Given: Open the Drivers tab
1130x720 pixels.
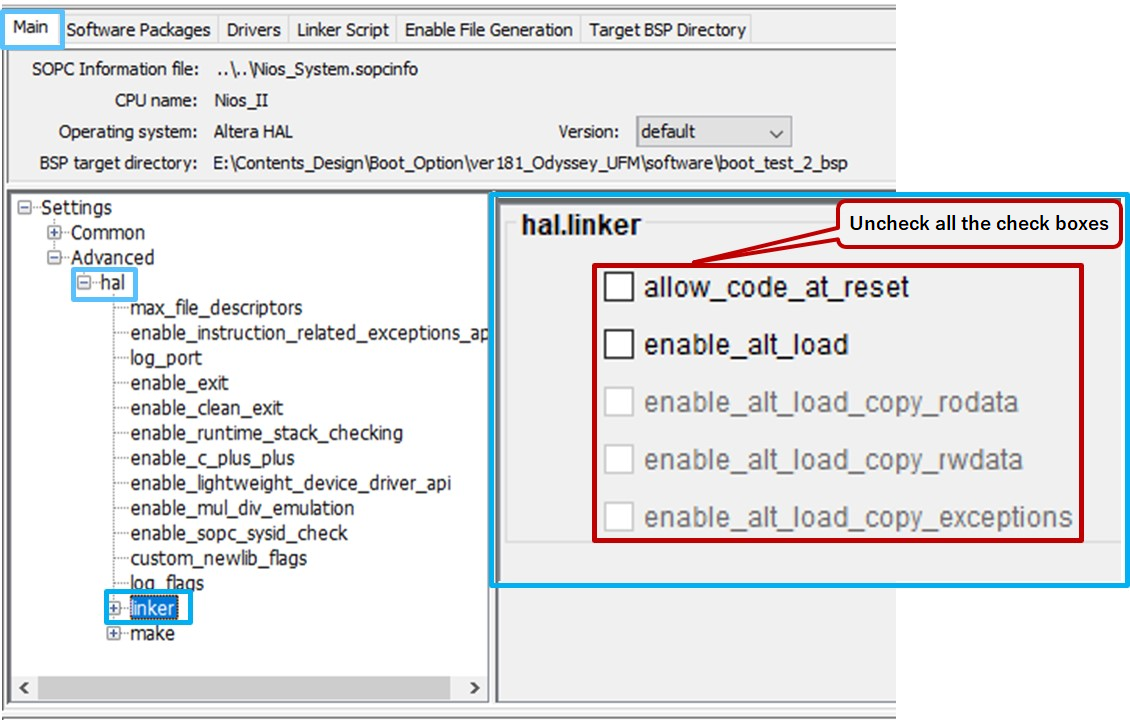Looking at the screenshot, I should [x=253, y=29].
